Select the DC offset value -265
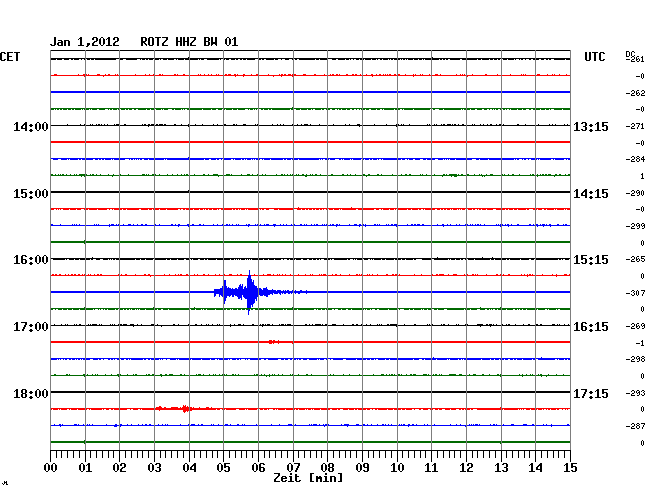 point(635,259)
